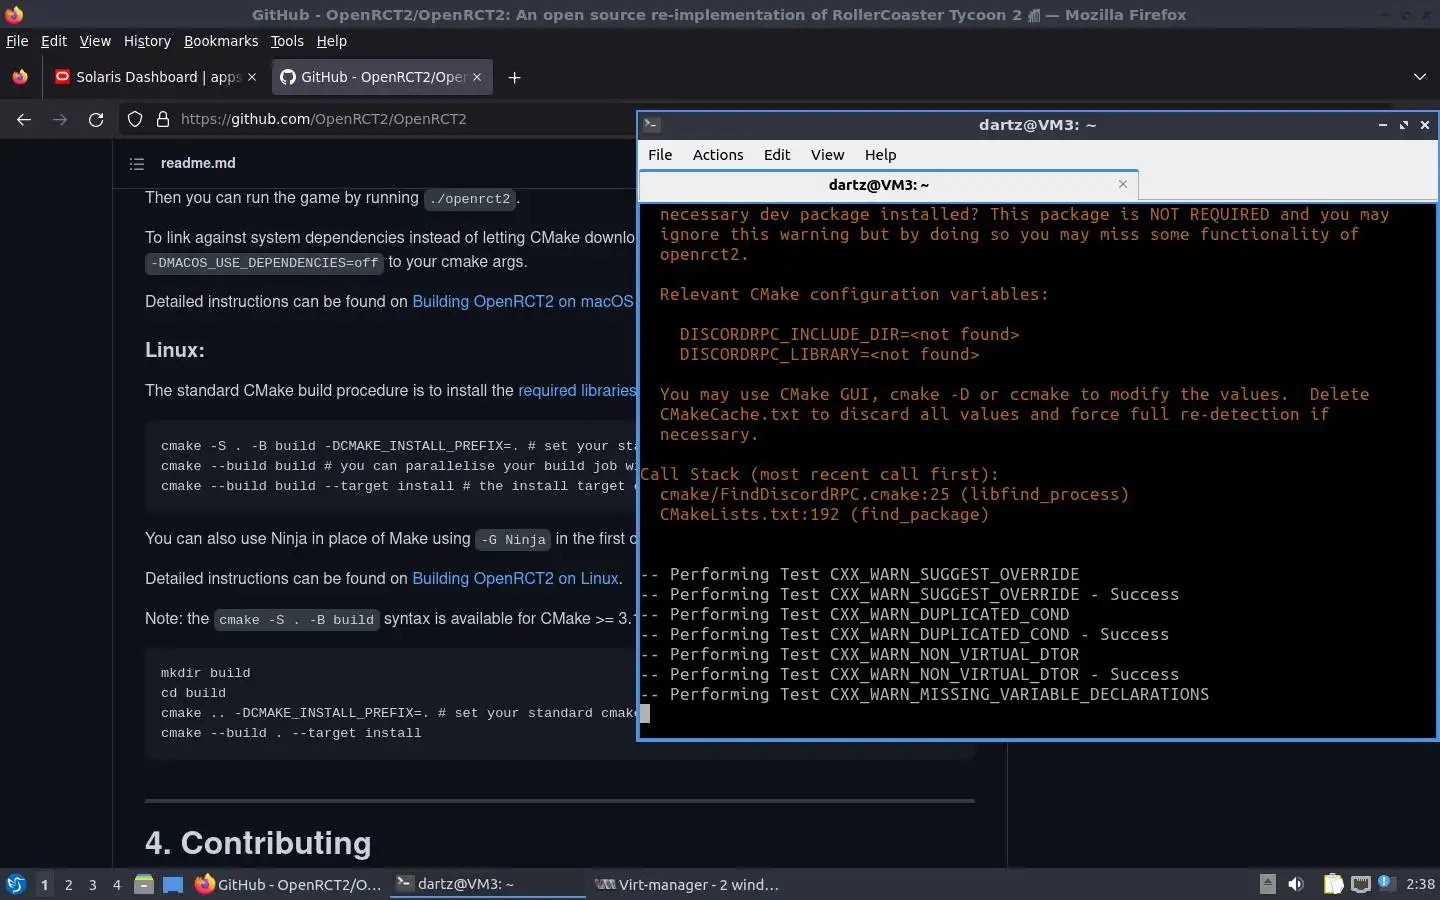Open network status tray icon
Image resolution: width=1440 pixels, height=900 pixels.
coord(1360,884)
